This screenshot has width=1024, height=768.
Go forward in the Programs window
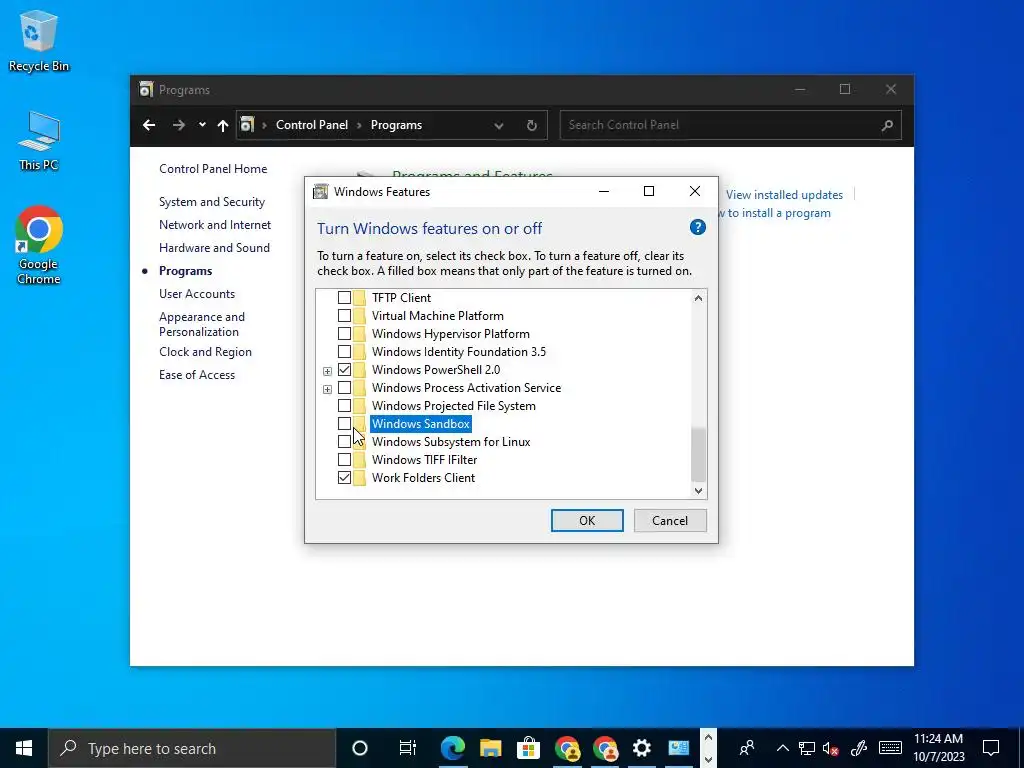tap(178, 125)
